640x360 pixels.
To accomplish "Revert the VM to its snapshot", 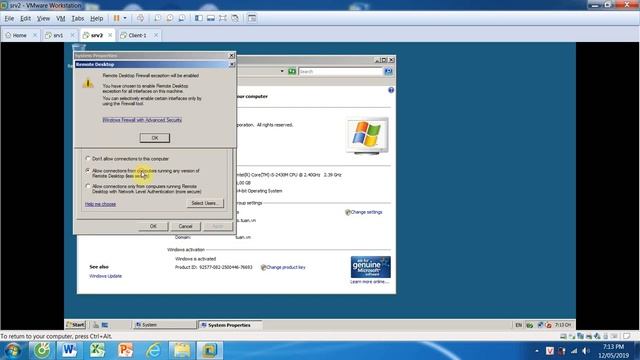I will (169, 18).
